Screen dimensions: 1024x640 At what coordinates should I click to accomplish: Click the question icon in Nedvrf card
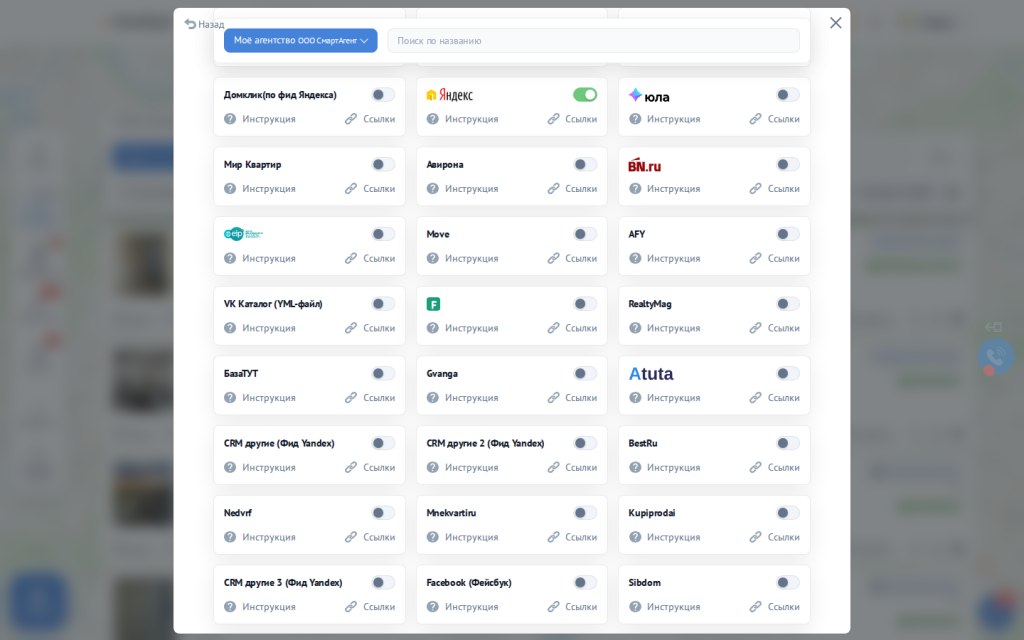(230, 537)
